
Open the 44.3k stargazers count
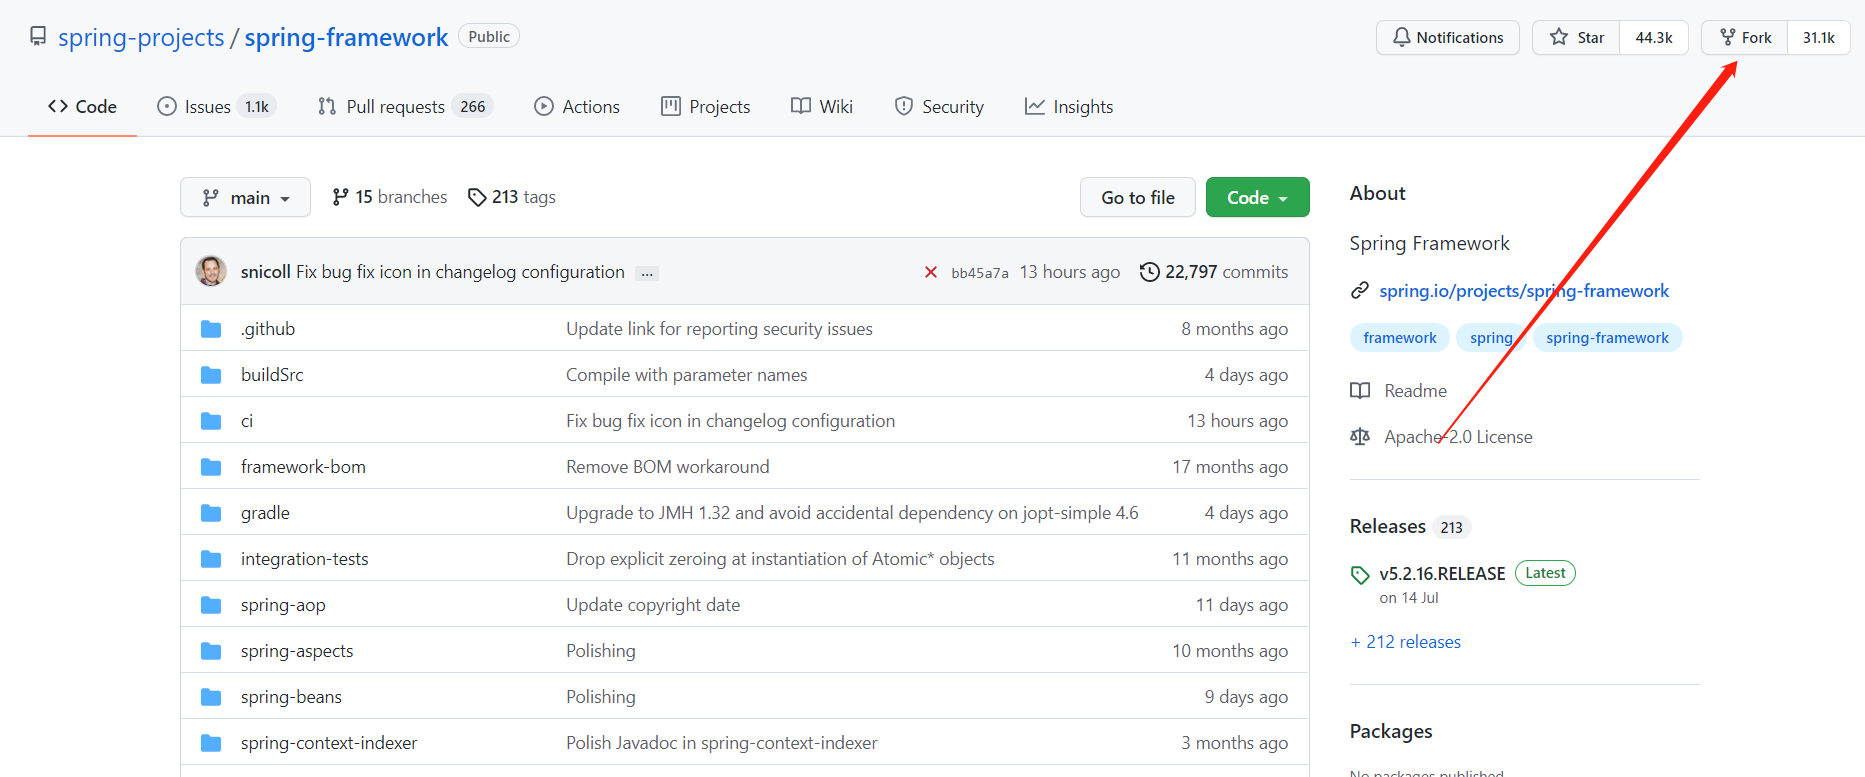click(x=1654, y=37)
